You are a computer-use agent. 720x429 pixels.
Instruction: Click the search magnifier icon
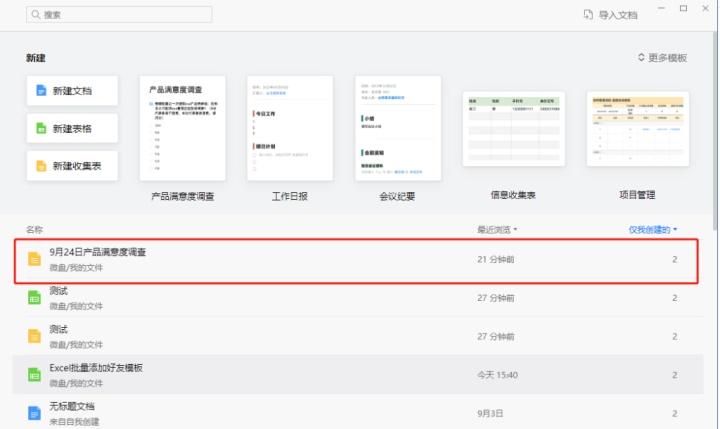pos(35,15)
